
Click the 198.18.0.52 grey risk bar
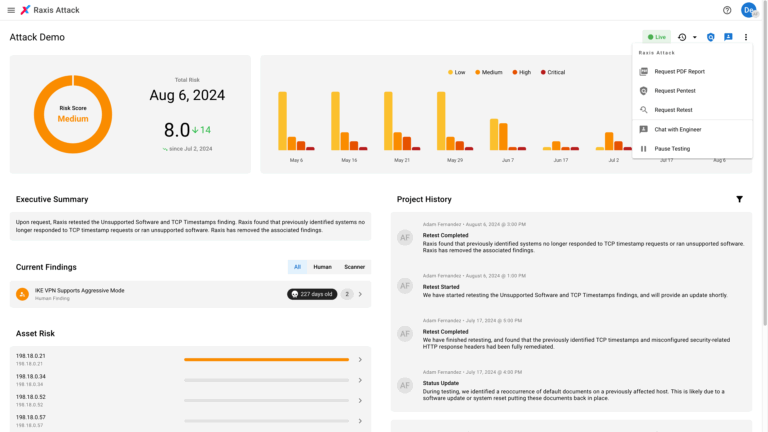click(x=266, y=401)
